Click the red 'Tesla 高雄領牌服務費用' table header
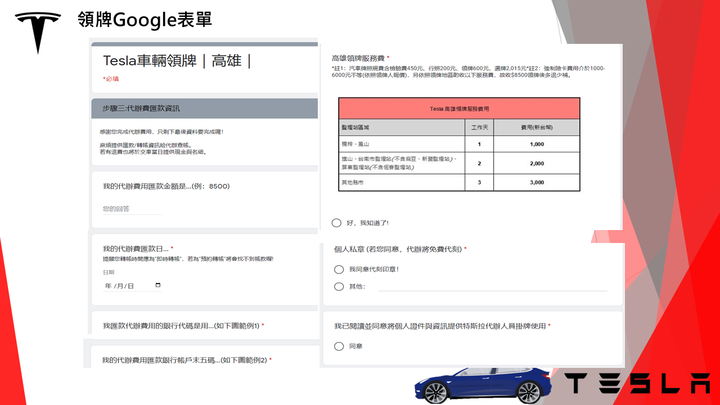Screen dimensions: 720x405 (459, 109)
